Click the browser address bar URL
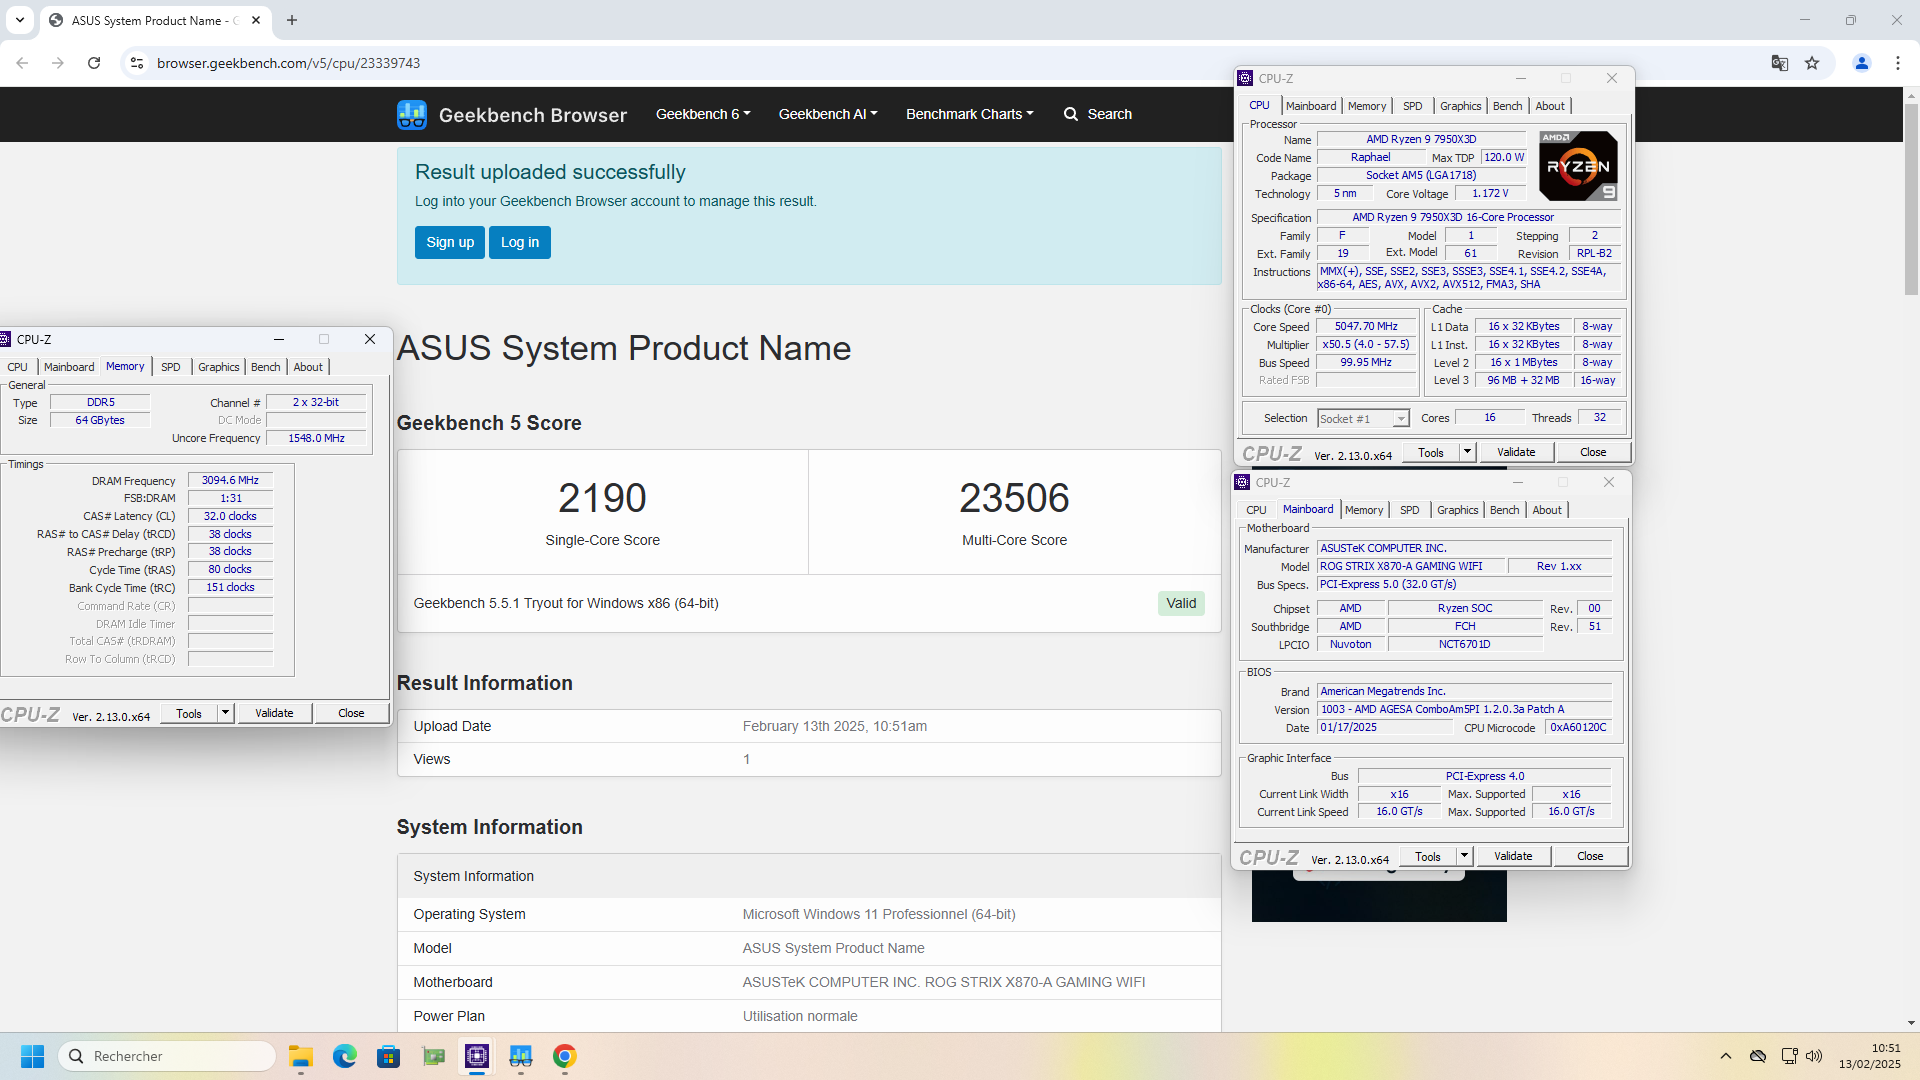 [288, 63]
